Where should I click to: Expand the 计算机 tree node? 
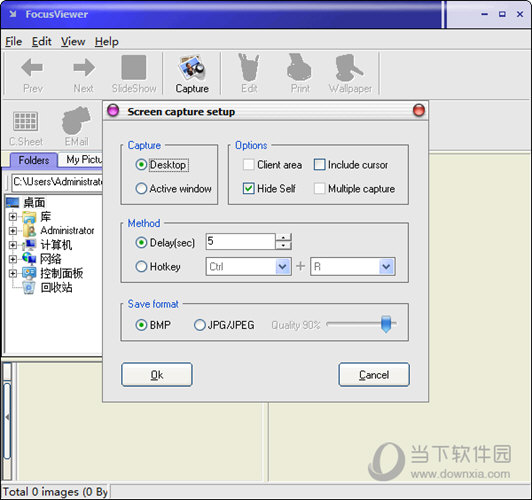(13, 245)
